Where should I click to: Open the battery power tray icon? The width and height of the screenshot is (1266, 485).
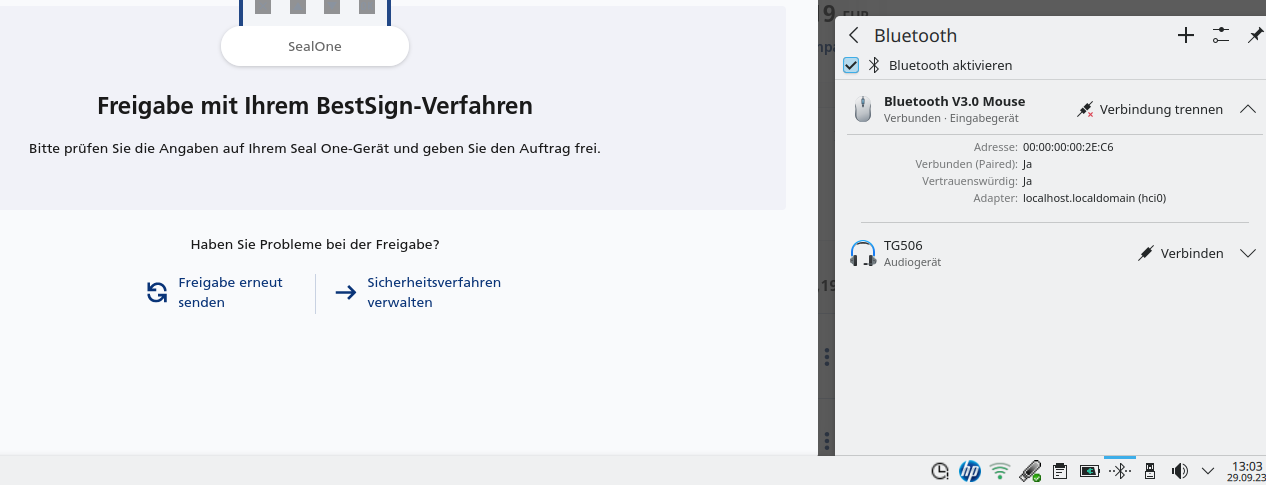click(1090, 471)
